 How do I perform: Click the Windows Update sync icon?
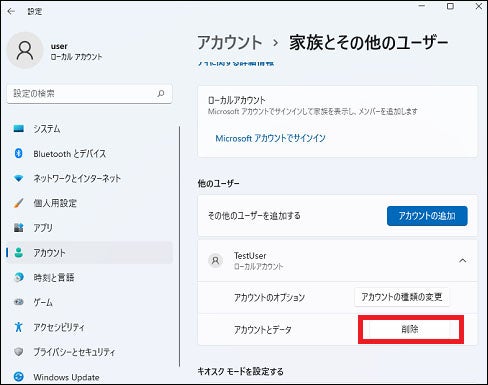coord(19,377)
